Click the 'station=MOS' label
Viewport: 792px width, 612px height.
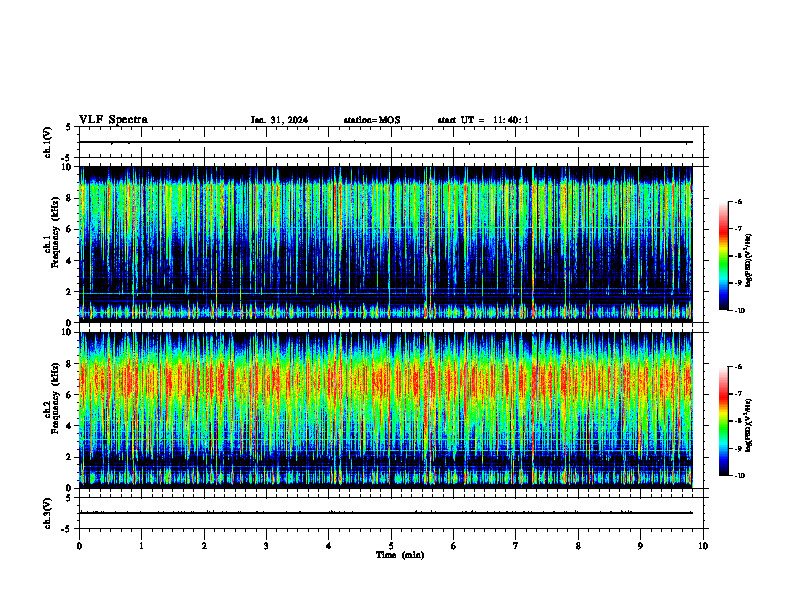(372, 120)
